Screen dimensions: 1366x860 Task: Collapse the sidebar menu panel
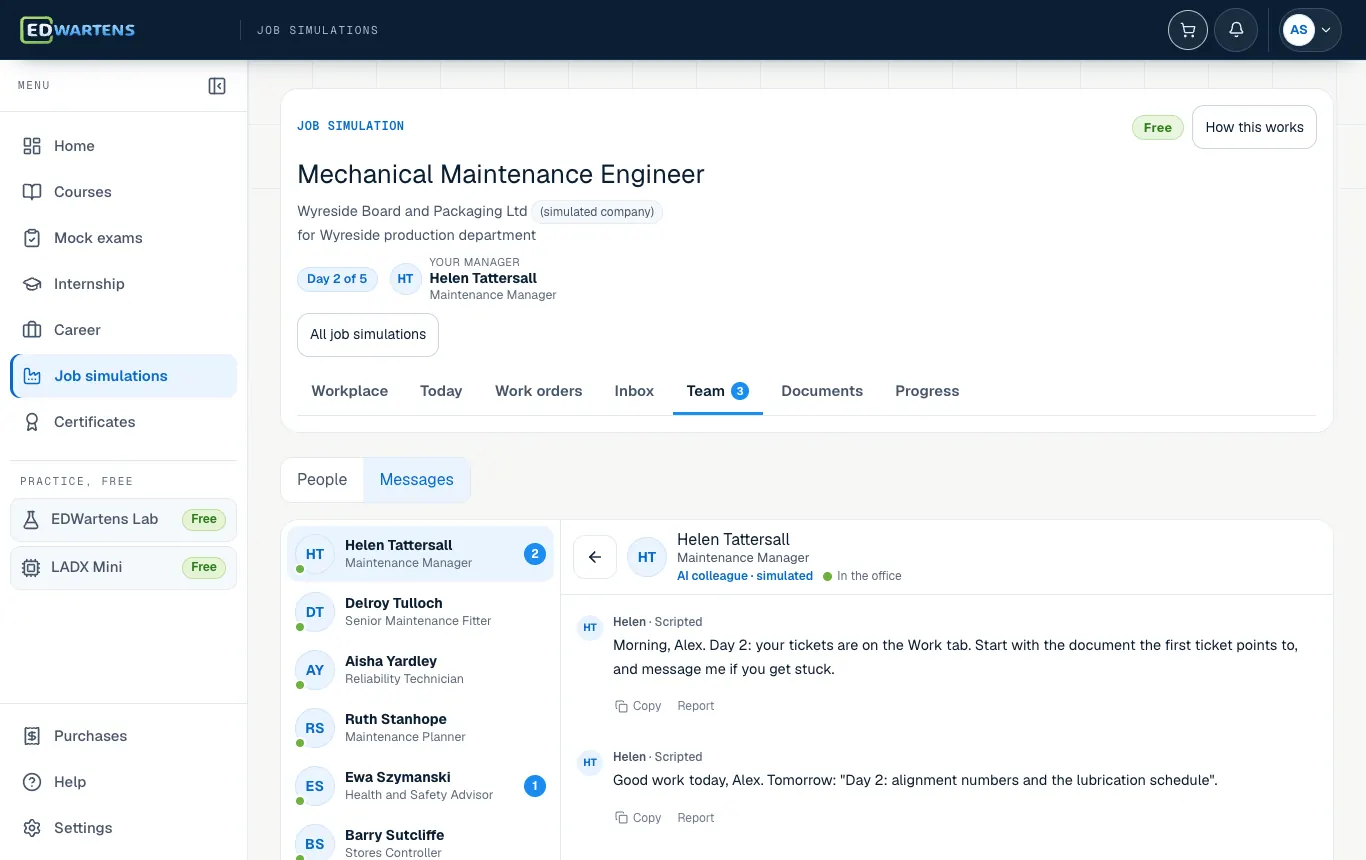pyautogui.click(x=217, y=86)
